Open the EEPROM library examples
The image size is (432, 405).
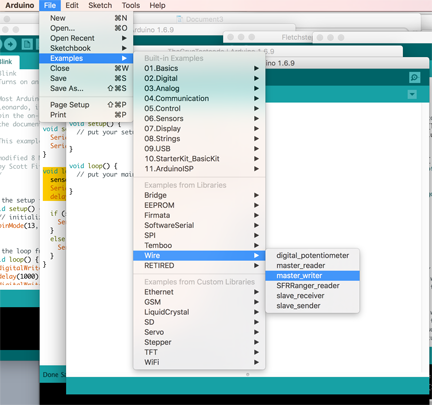tap(199, 205)
